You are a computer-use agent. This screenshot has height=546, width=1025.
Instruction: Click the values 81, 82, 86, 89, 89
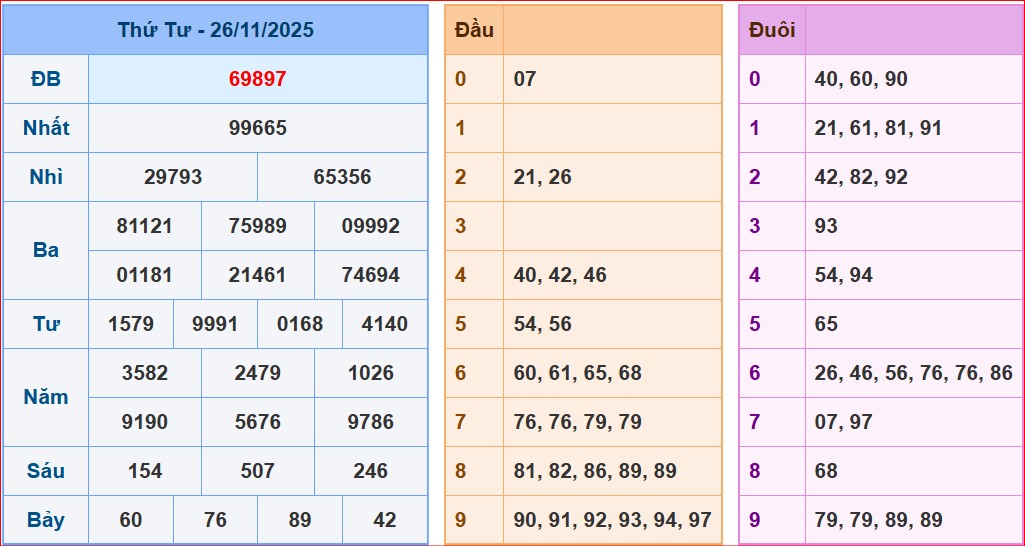pyautogui.click(x=596, y=471)
